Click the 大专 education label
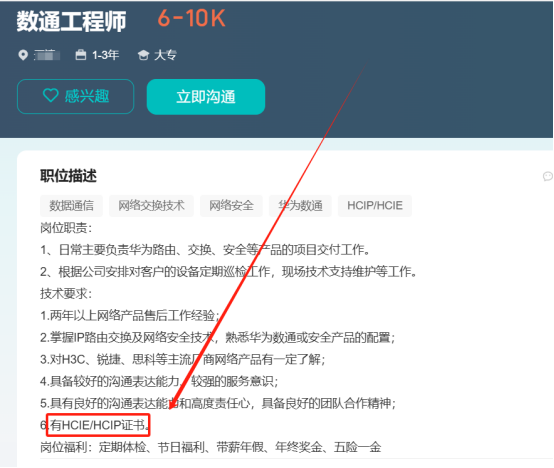The width and height of the screenshot is (554, 468). coord(165,55)
